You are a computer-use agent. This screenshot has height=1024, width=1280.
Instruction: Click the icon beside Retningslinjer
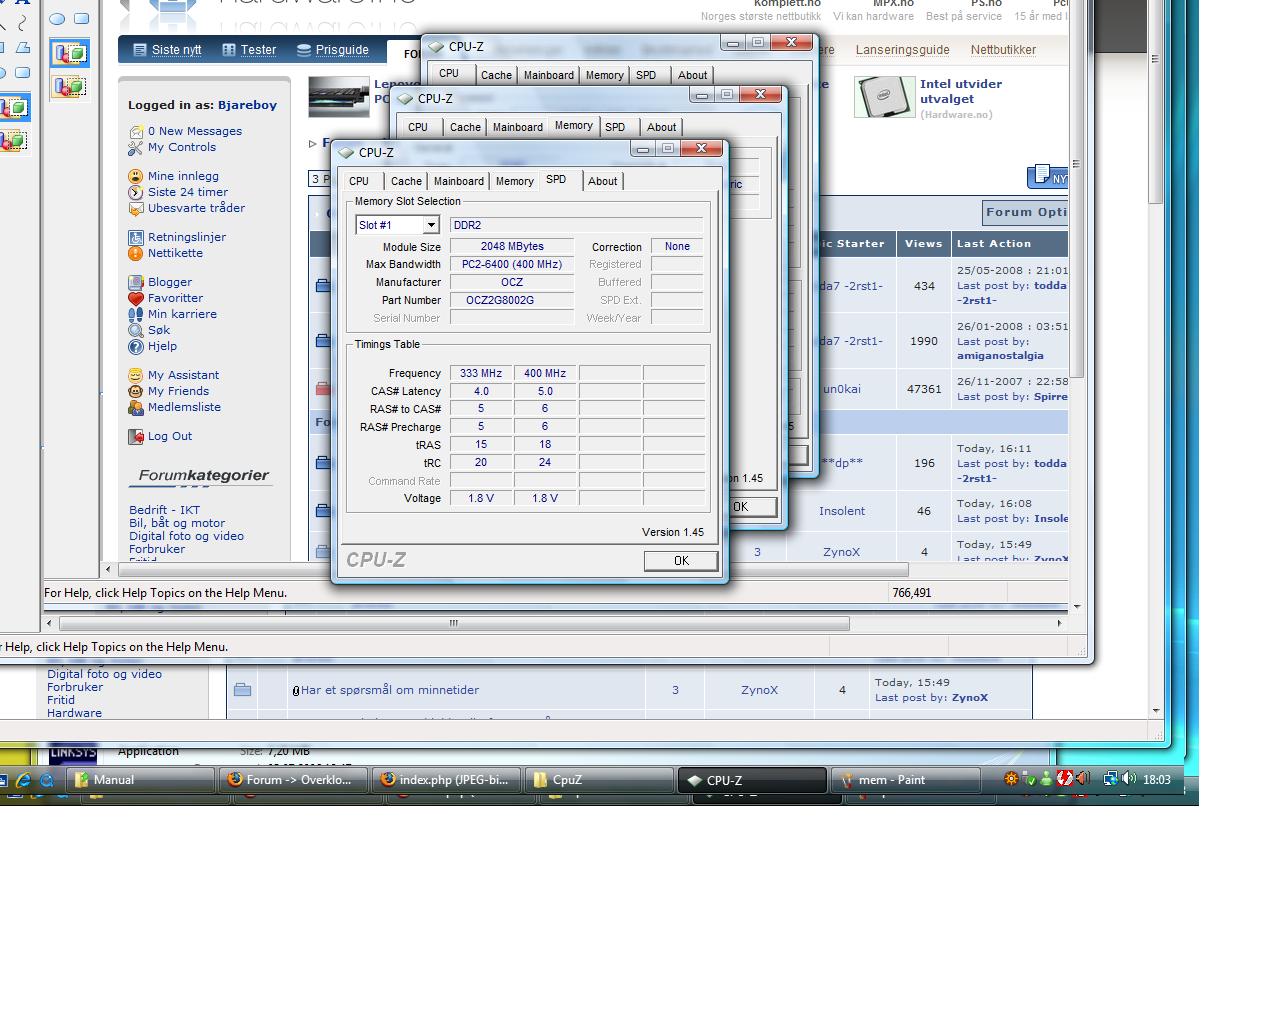pyautogui.click(x=136, y=237)
